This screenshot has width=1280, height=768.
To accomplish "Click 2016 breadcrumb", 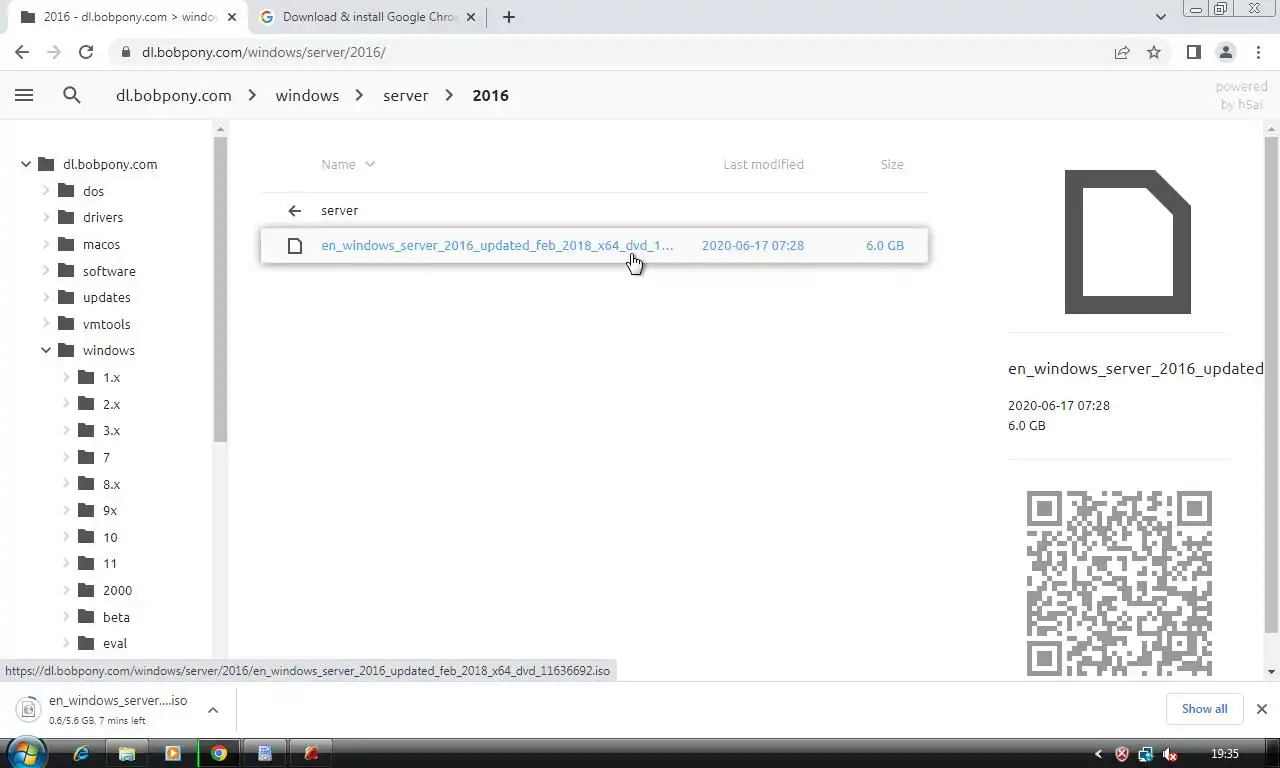I will click(490, 95).
